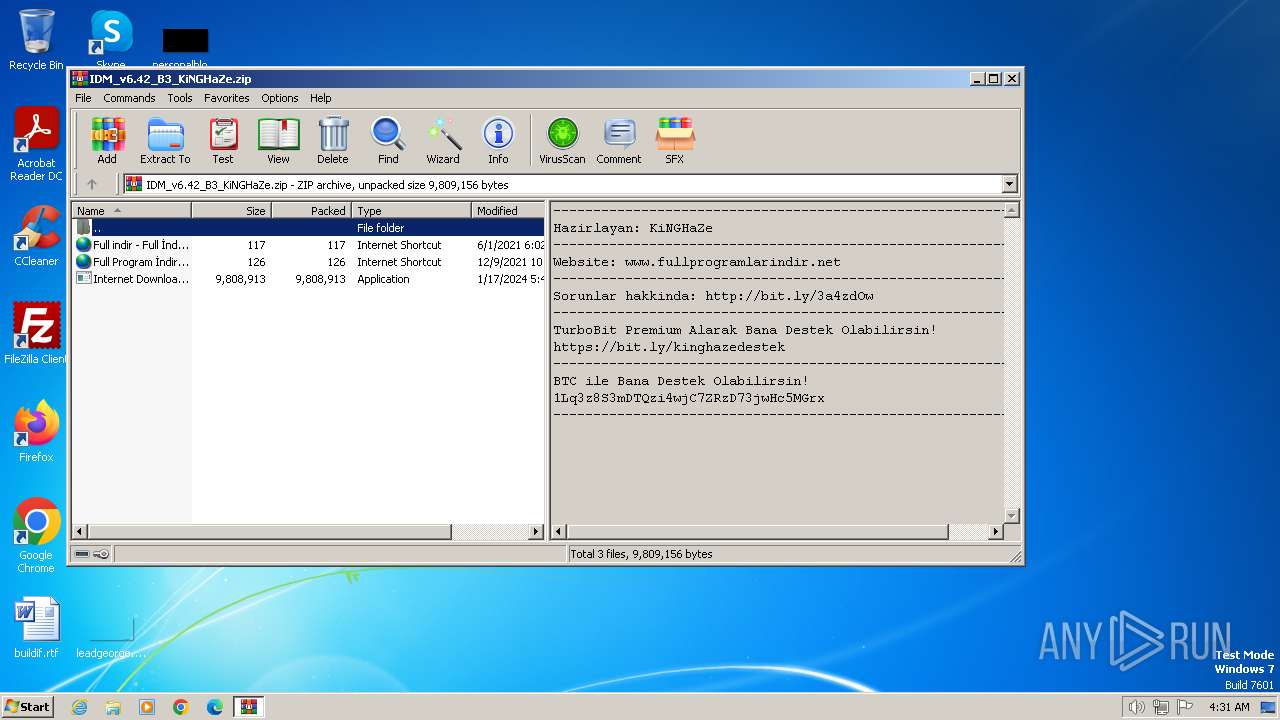Sort the list by the Size column
Viewport: 1280px width, 720px height.
coord(231,210)
